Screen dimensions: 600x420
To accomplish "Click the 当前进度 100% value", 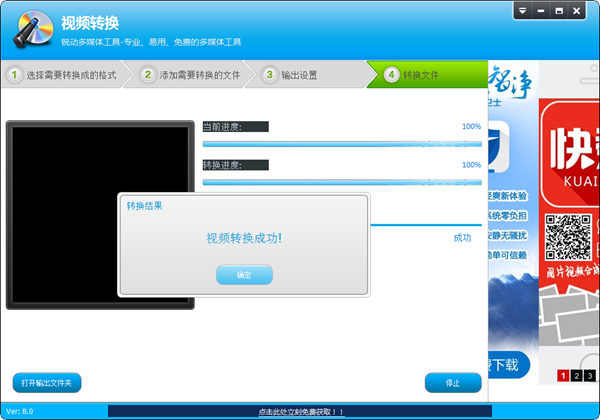I will pos(471,126).
